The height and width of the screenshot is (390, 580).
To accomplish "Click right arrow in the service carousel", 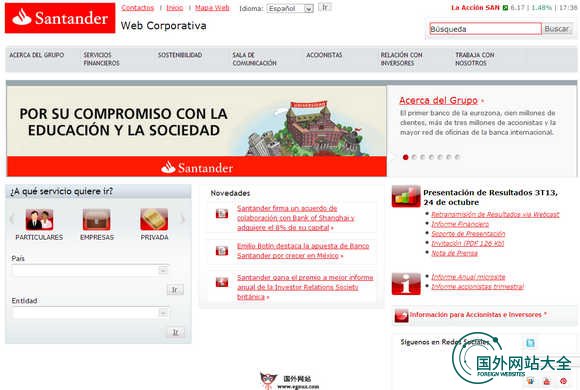I will point(182,219).
